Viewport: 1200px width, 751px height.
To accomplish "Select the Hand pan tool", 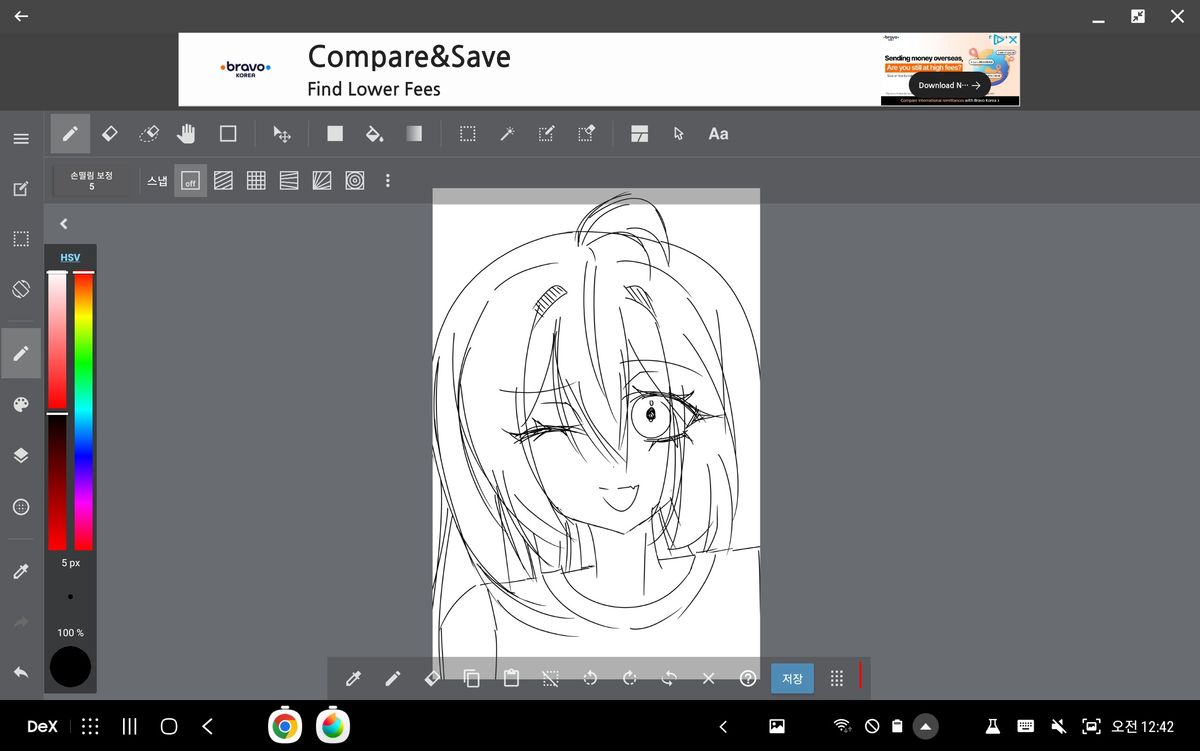I will 186,133.
